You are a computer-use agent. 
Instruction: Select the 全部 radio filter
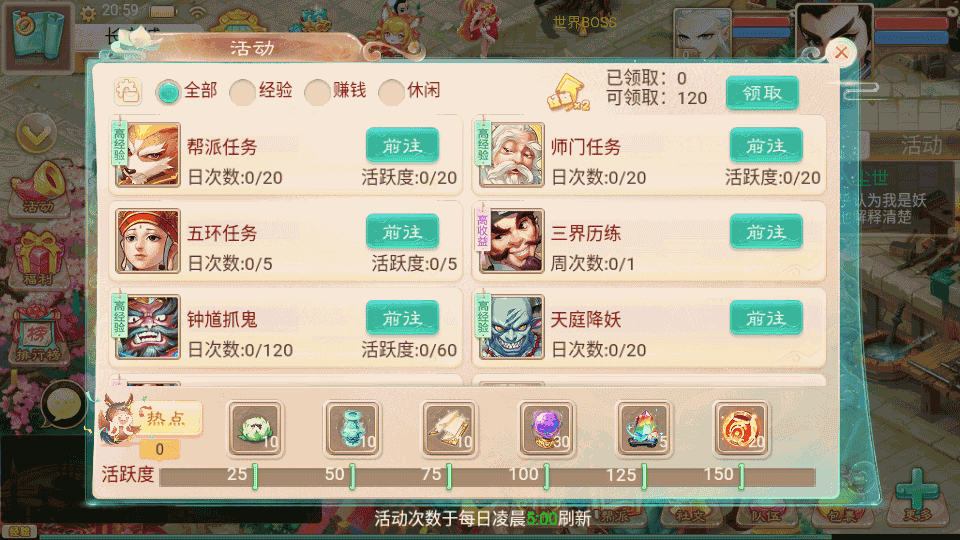pos(186,91)
